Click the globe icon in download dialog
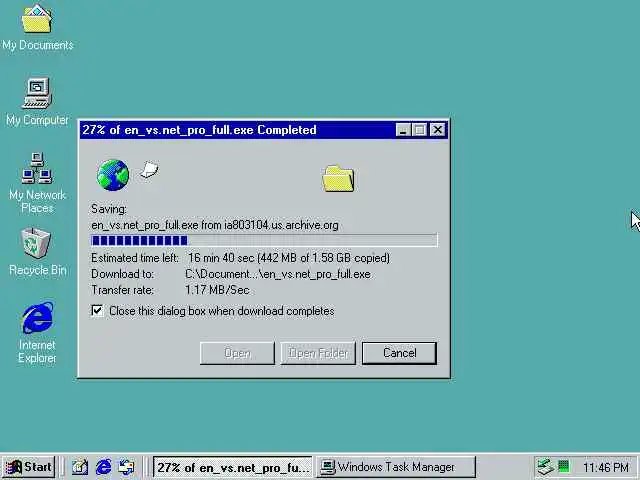The image size is (640, 480). [x=113, y=175]
